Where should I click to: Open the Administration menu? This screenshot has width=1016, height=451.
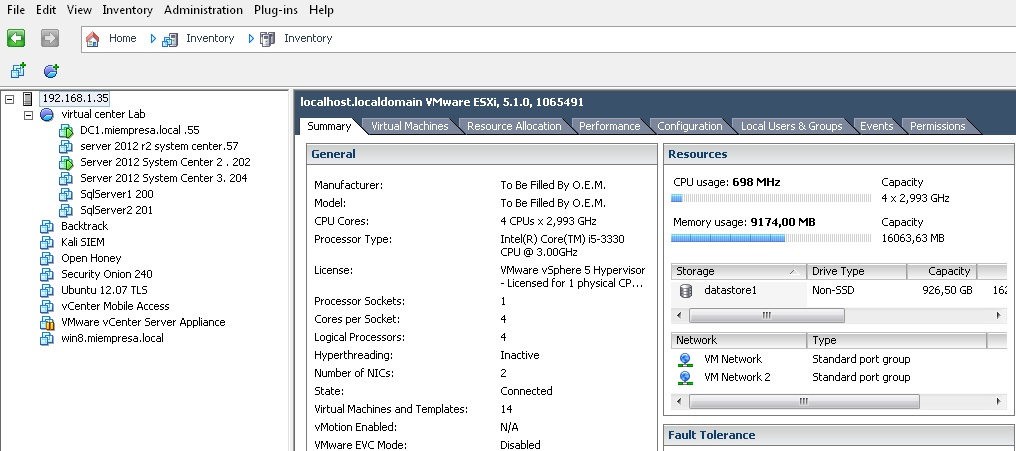pos(203,10)
